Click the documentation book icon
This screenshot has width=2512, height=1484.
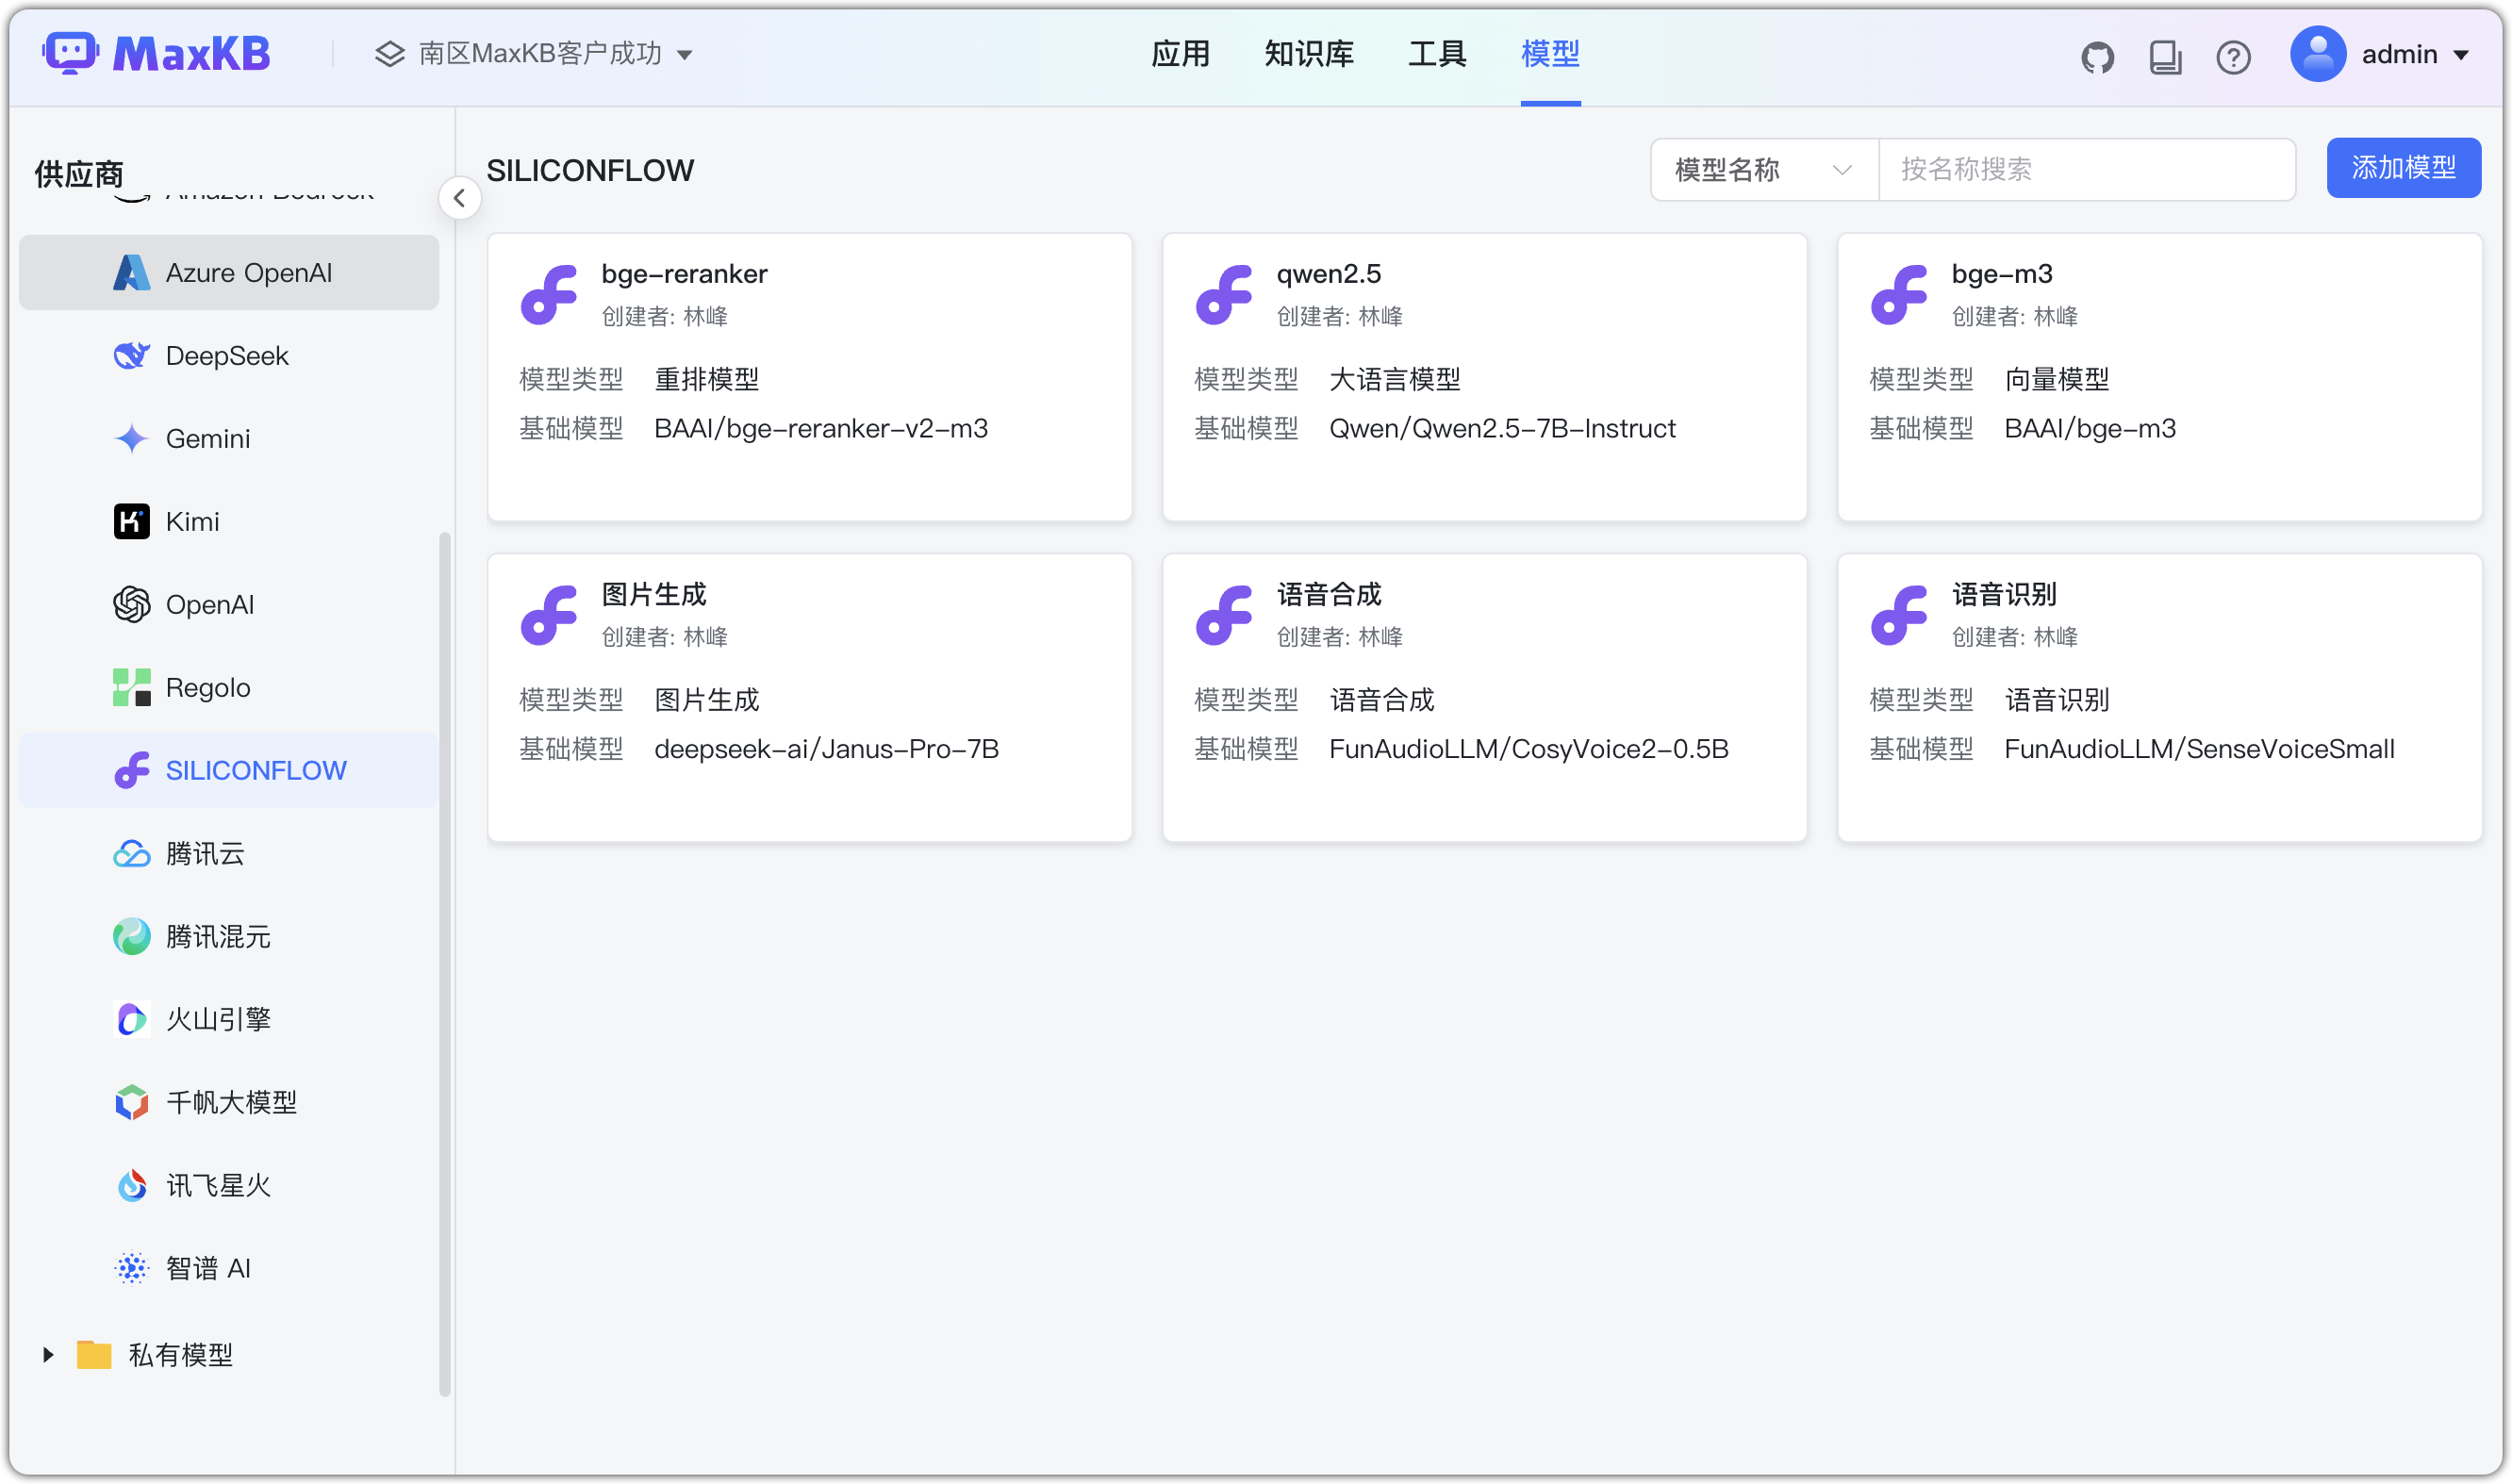pos(2165,57)
